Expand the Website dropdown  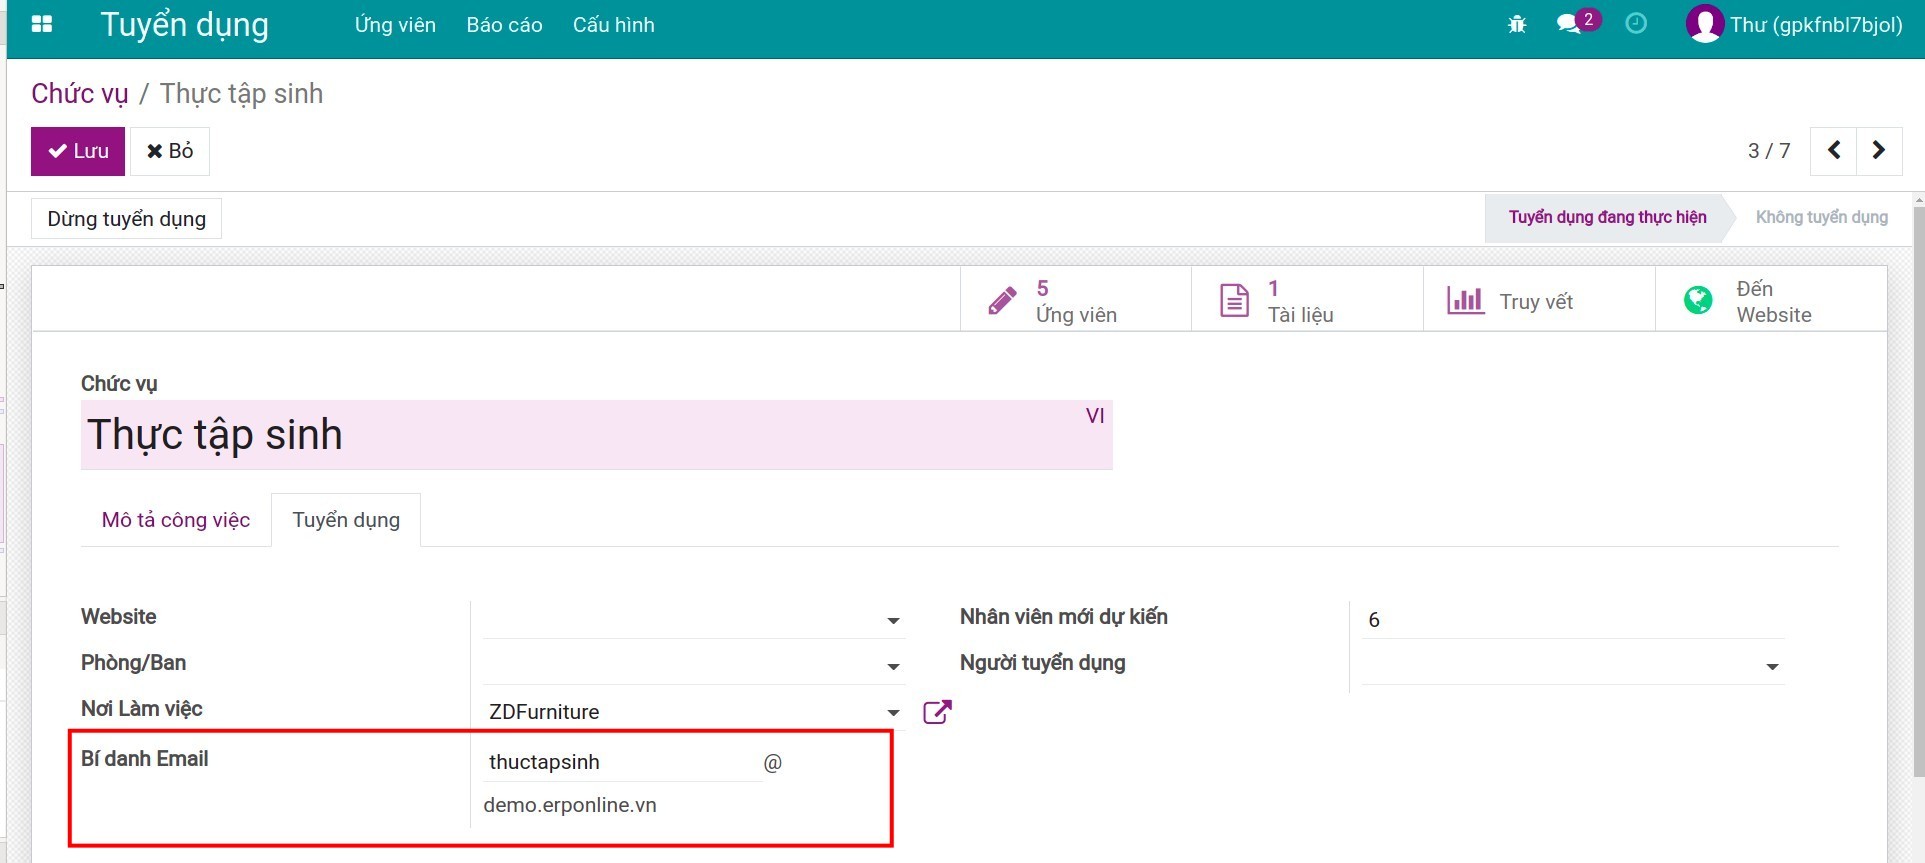[x=893, y=621]
